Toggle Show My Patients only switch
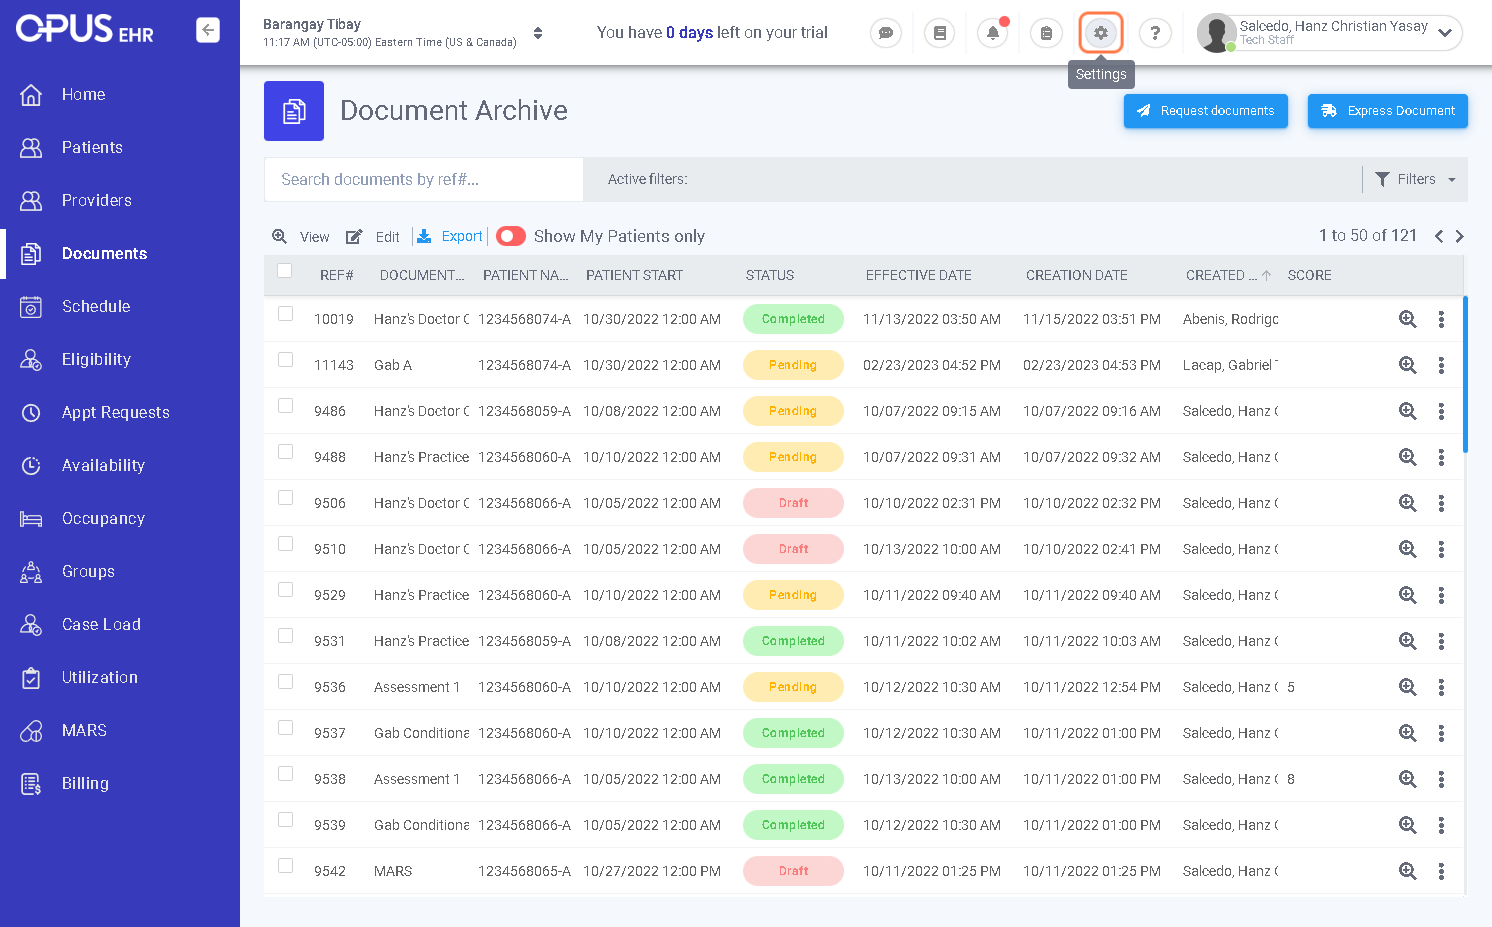Screen dimensions: 1492x927 click(x=511, y=236)
